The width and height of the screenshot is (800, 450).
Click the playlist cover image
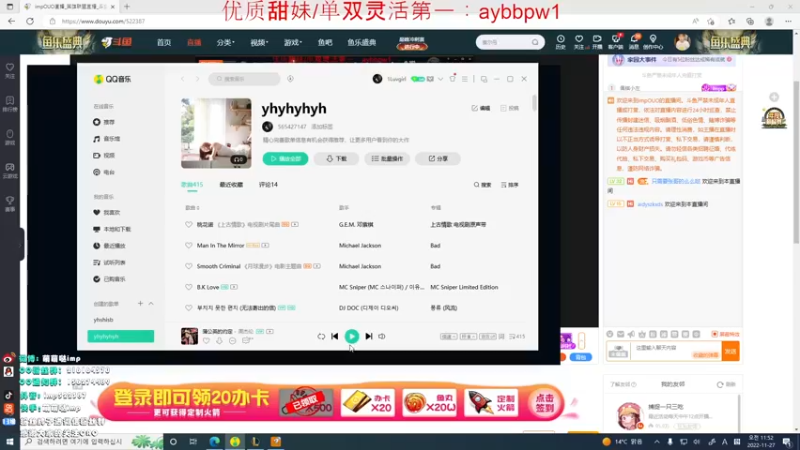click(216, 133)
